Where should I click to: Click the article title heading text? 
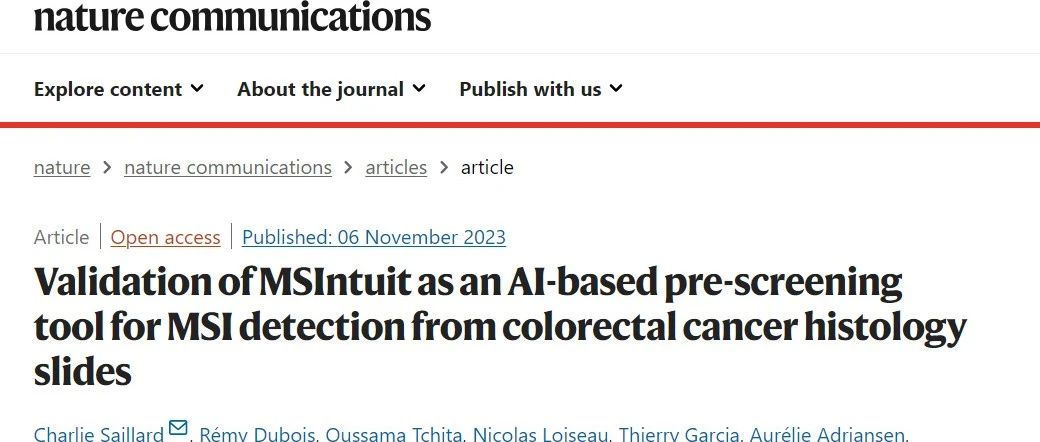[x=500, y=327]
